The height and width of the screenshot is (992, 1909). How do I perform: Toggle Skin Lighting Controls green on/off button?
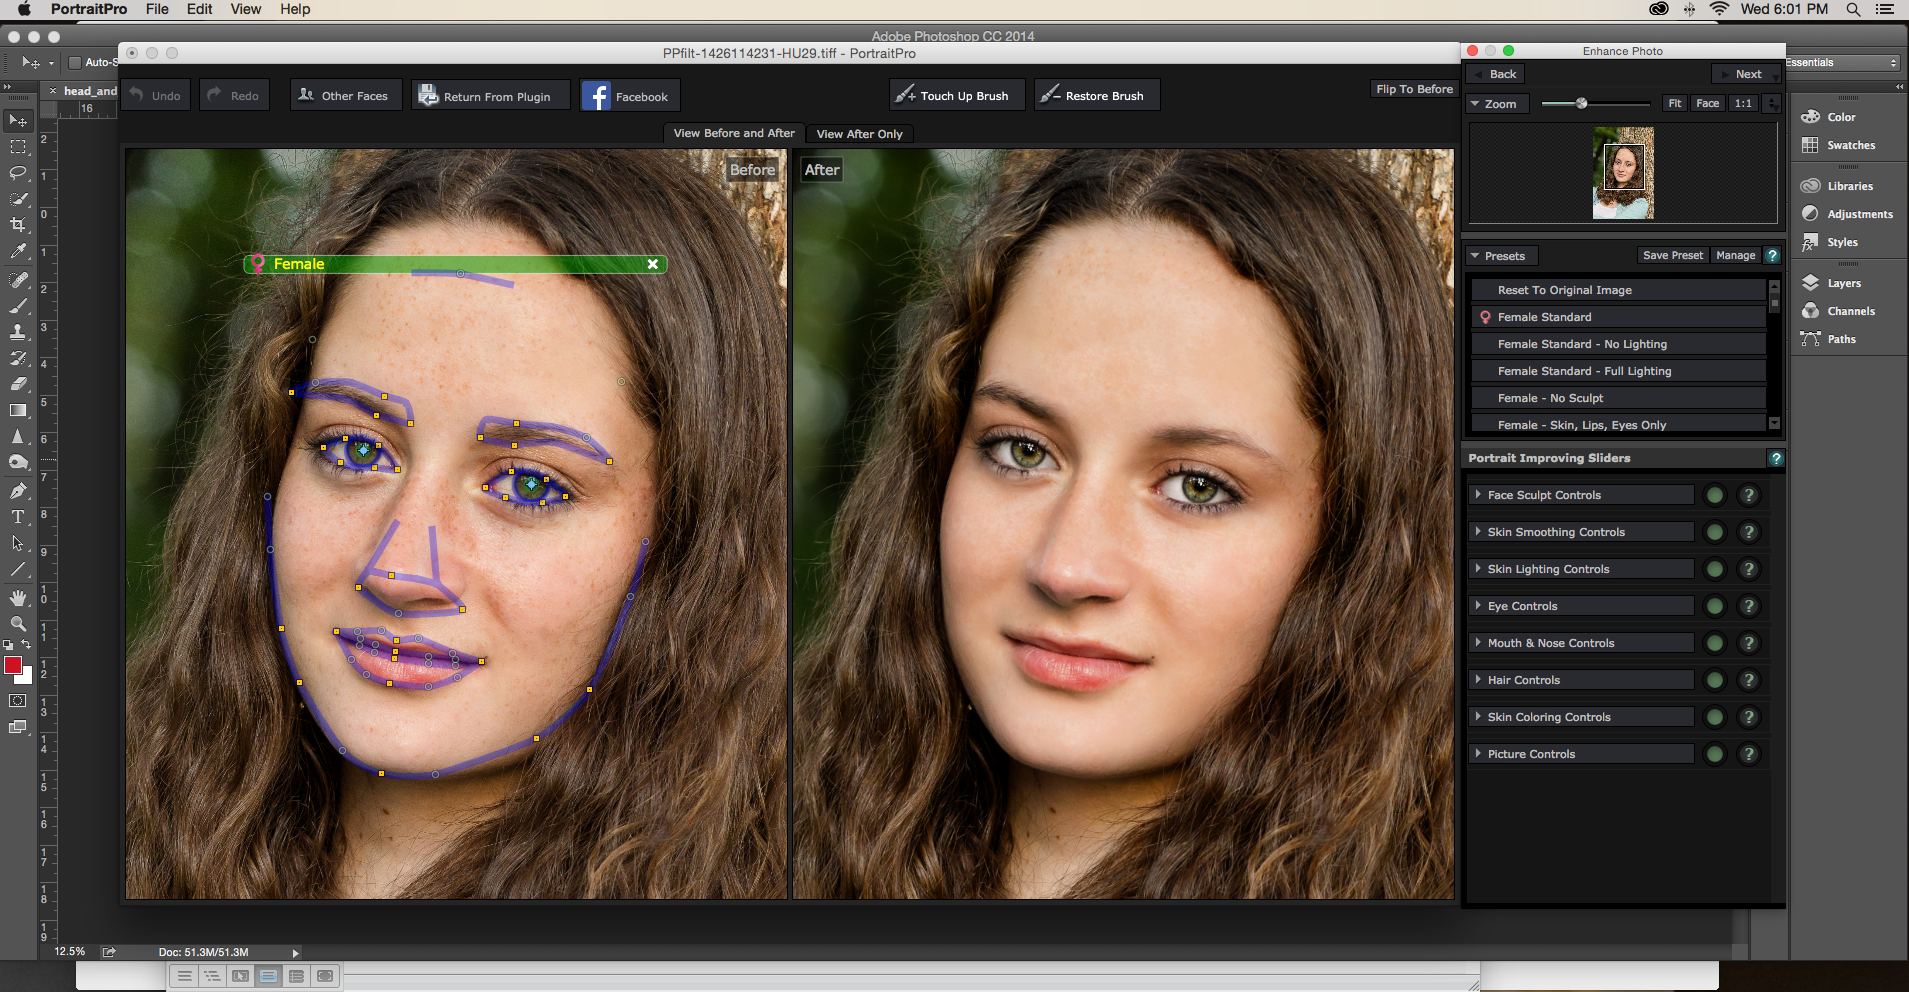(1715, 569)
